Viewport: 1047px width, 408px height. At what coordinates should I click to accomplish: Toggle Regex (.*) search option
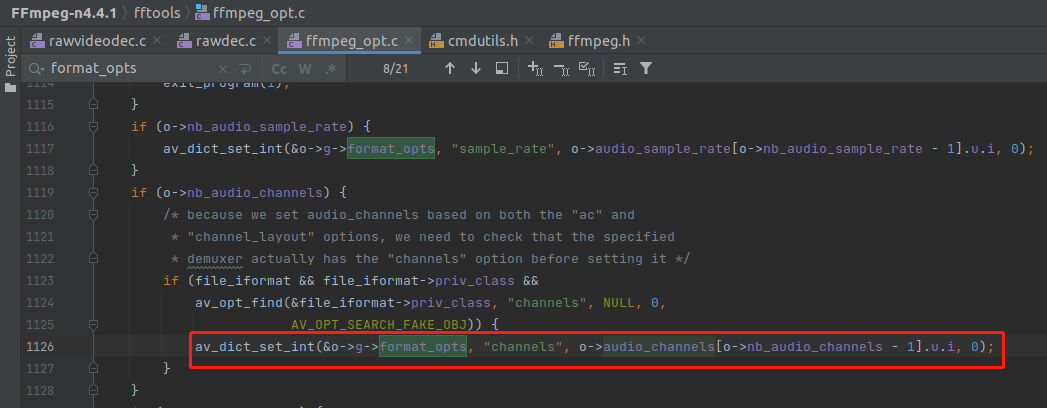330,69
